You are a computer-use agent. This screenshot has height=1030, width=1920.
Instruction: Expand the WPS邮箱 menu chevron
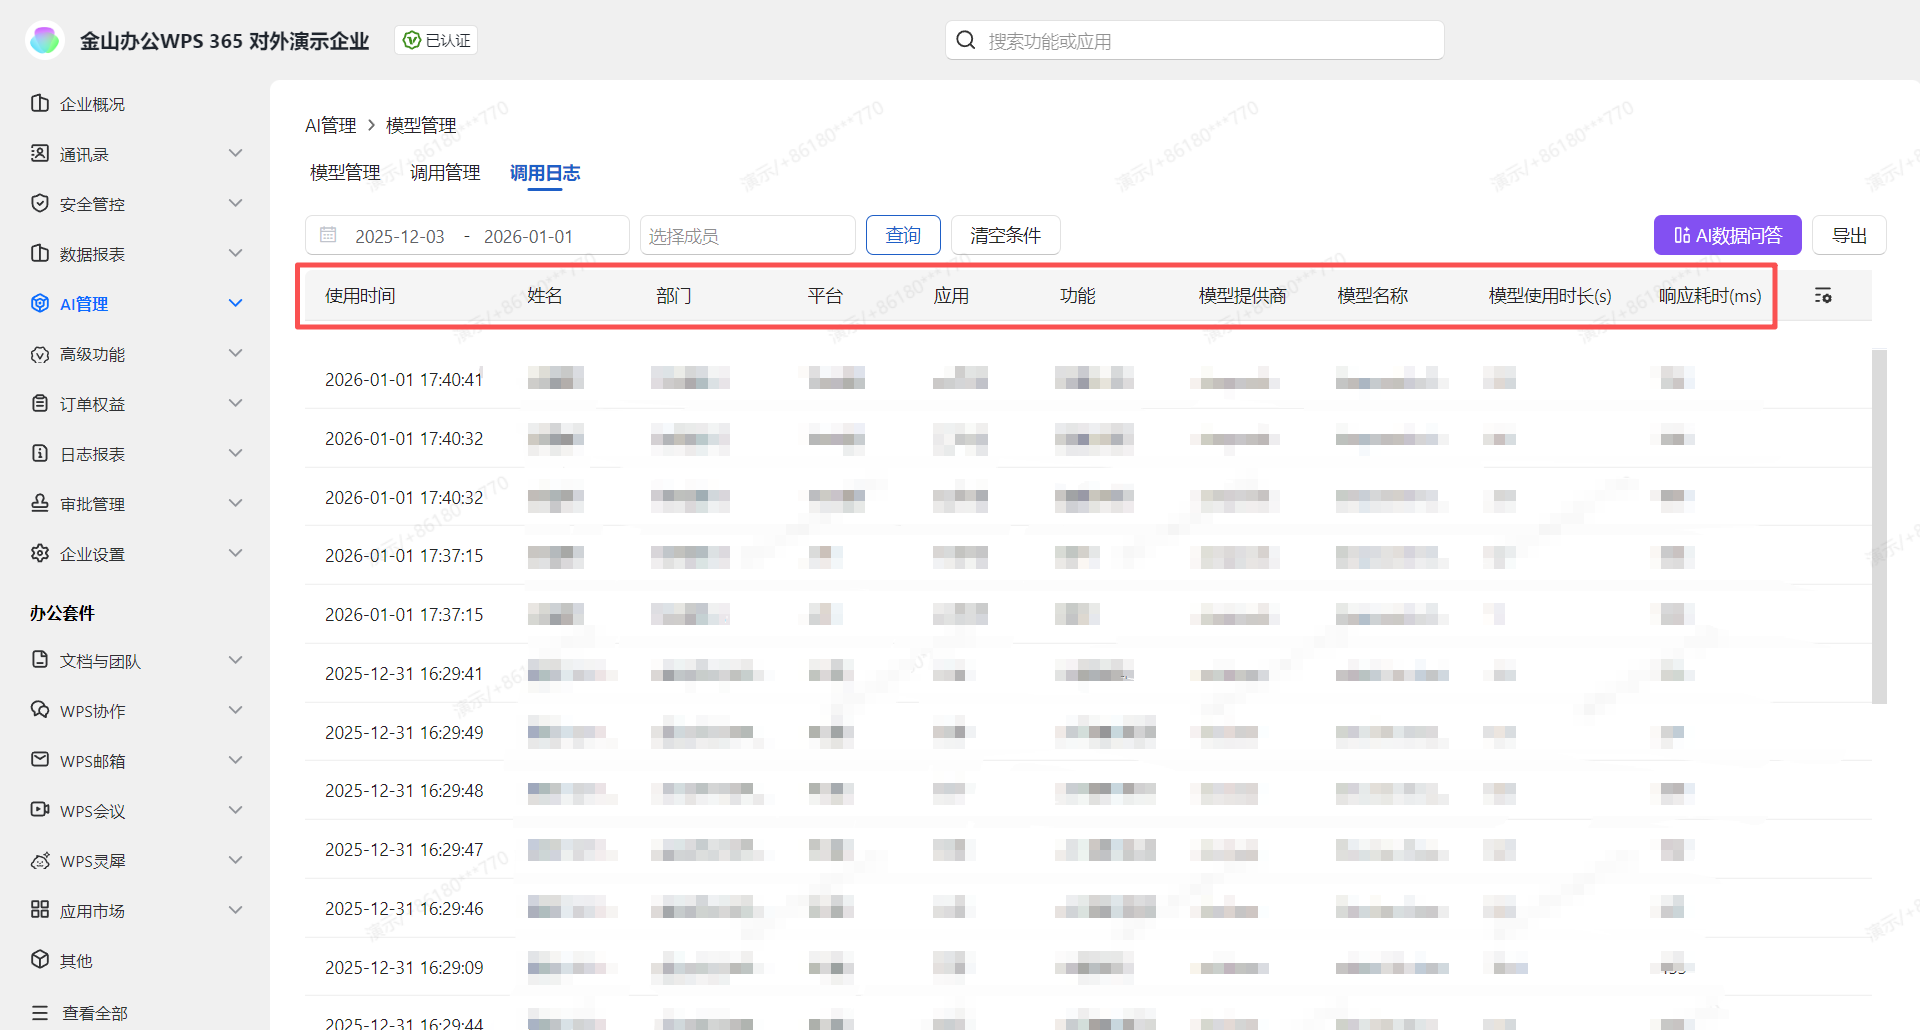tap(236, 760)
